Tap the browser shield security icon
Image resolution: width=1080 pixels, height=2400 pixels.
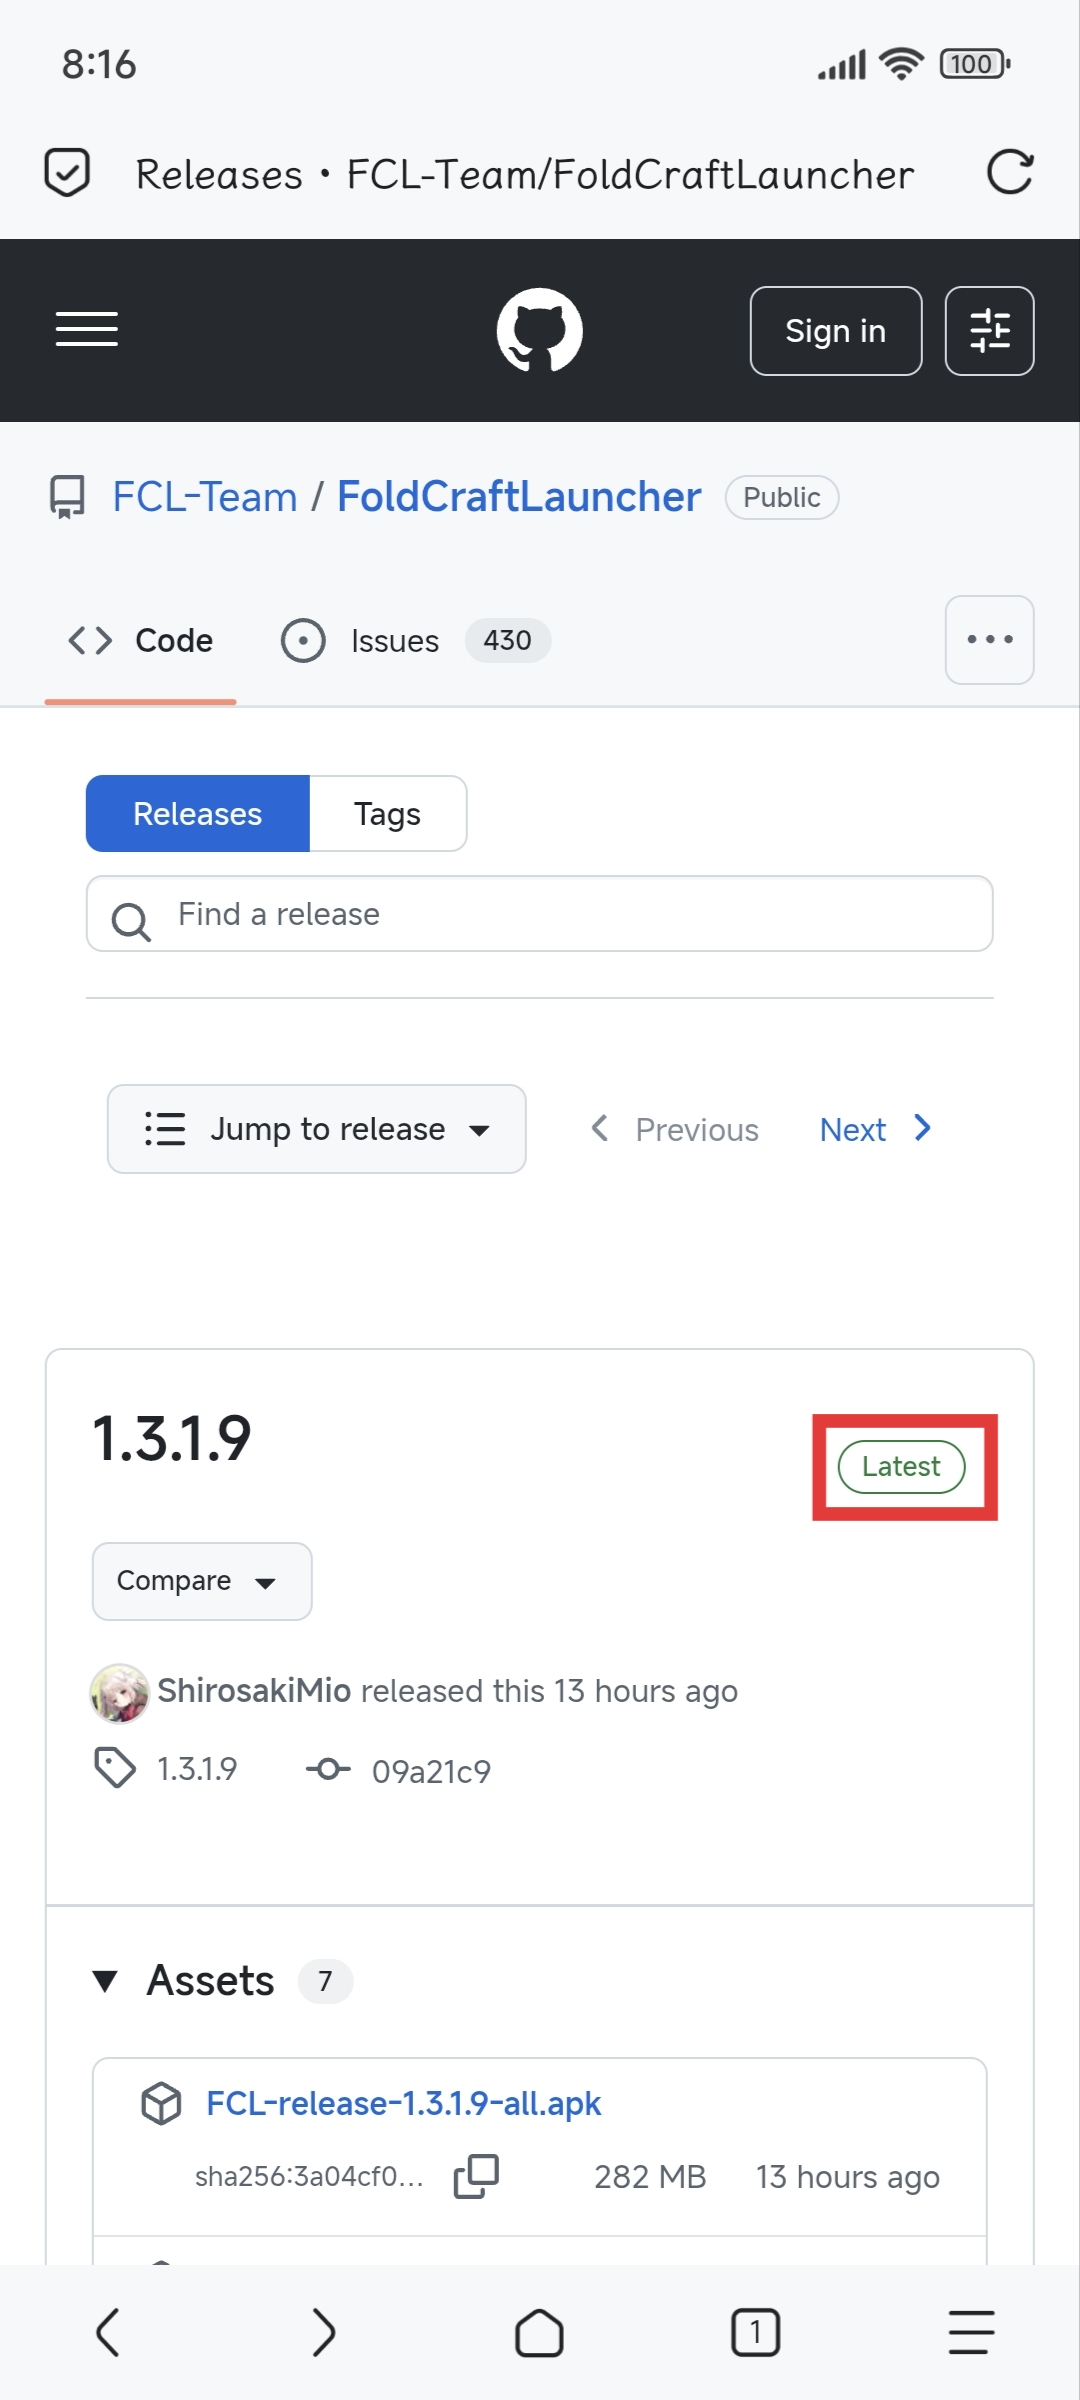pyautogui.click(x=67, y=173)
